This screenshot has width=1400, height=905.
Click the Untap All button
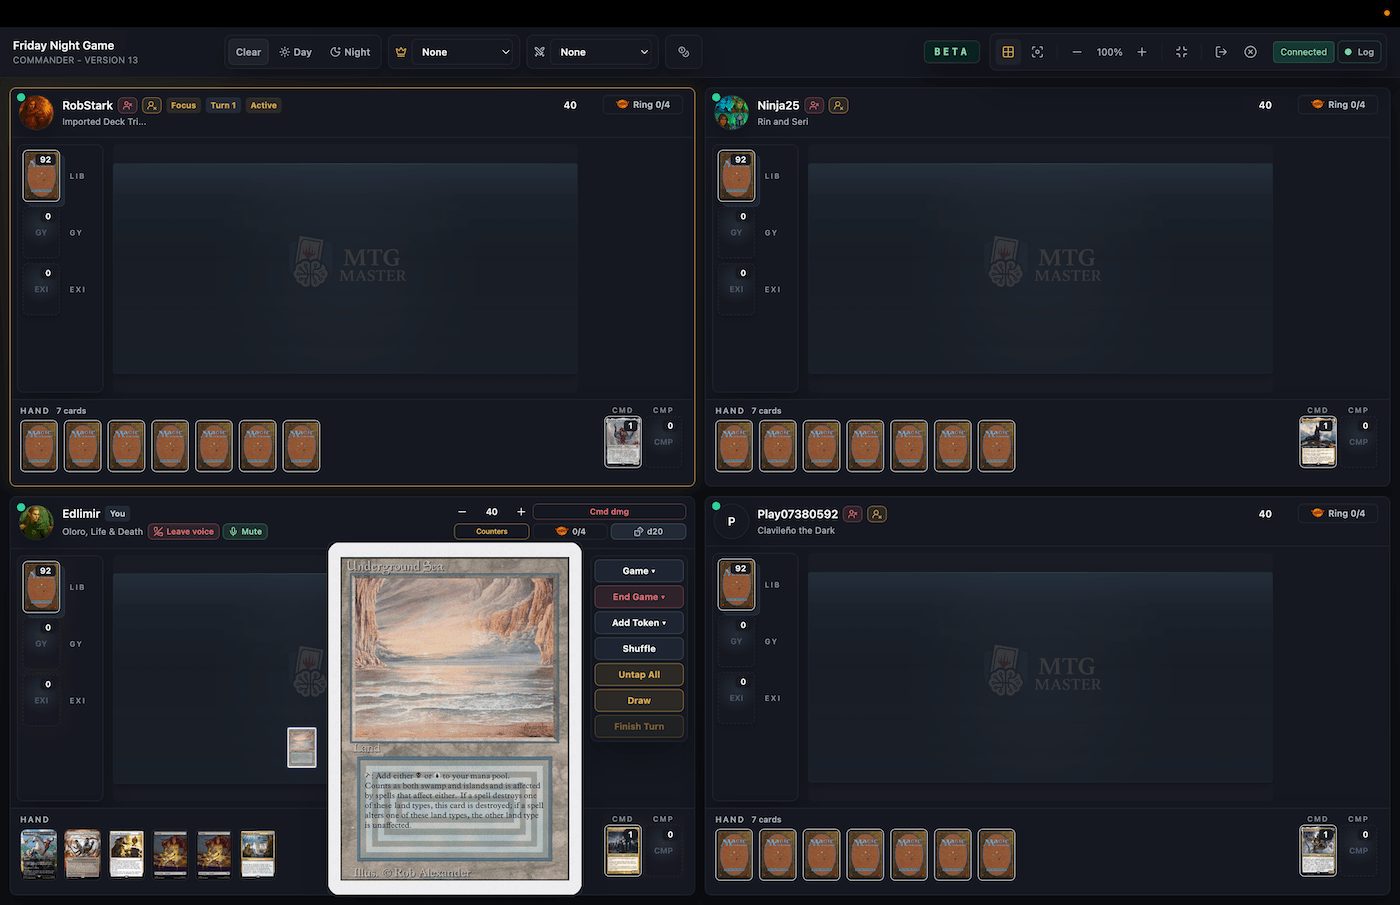pos(639,675)
